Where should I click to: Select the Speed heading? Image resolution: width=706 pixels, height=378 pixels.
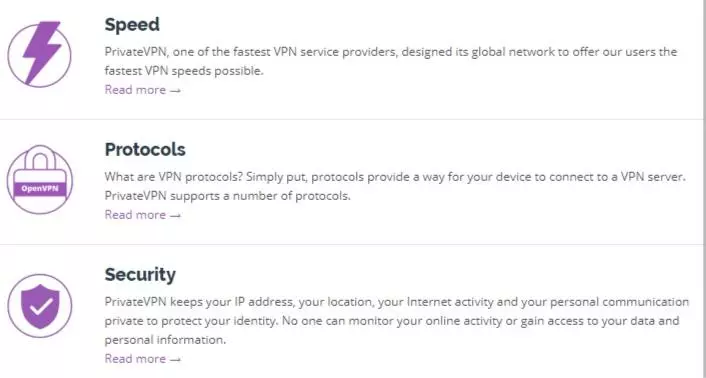(x=132, y=24)
